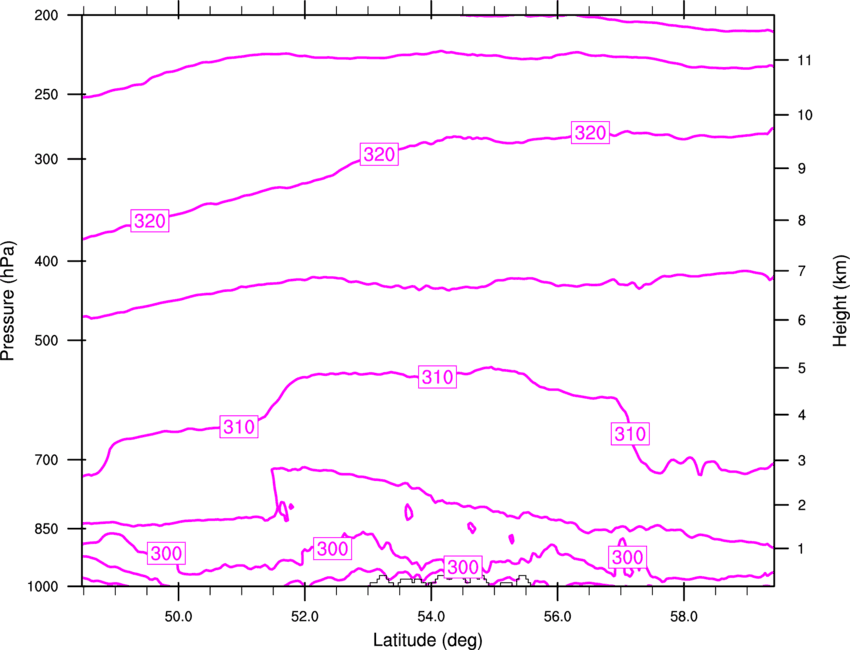Pick the 4 km height tick label
This screenshot has height=650, width=850.
[x=802, y=415]
